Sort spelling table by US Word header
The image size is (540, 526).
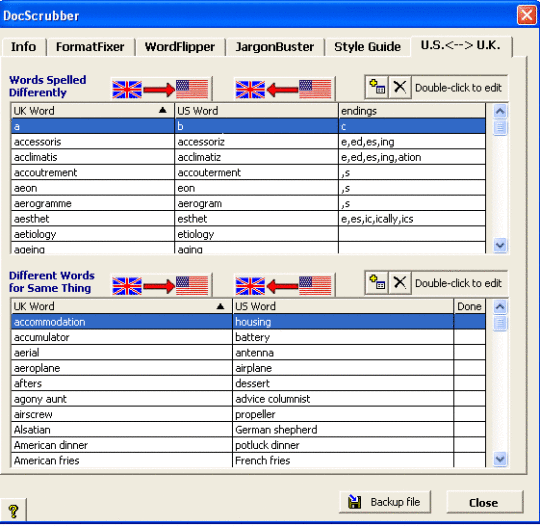(x=256, y=111)
